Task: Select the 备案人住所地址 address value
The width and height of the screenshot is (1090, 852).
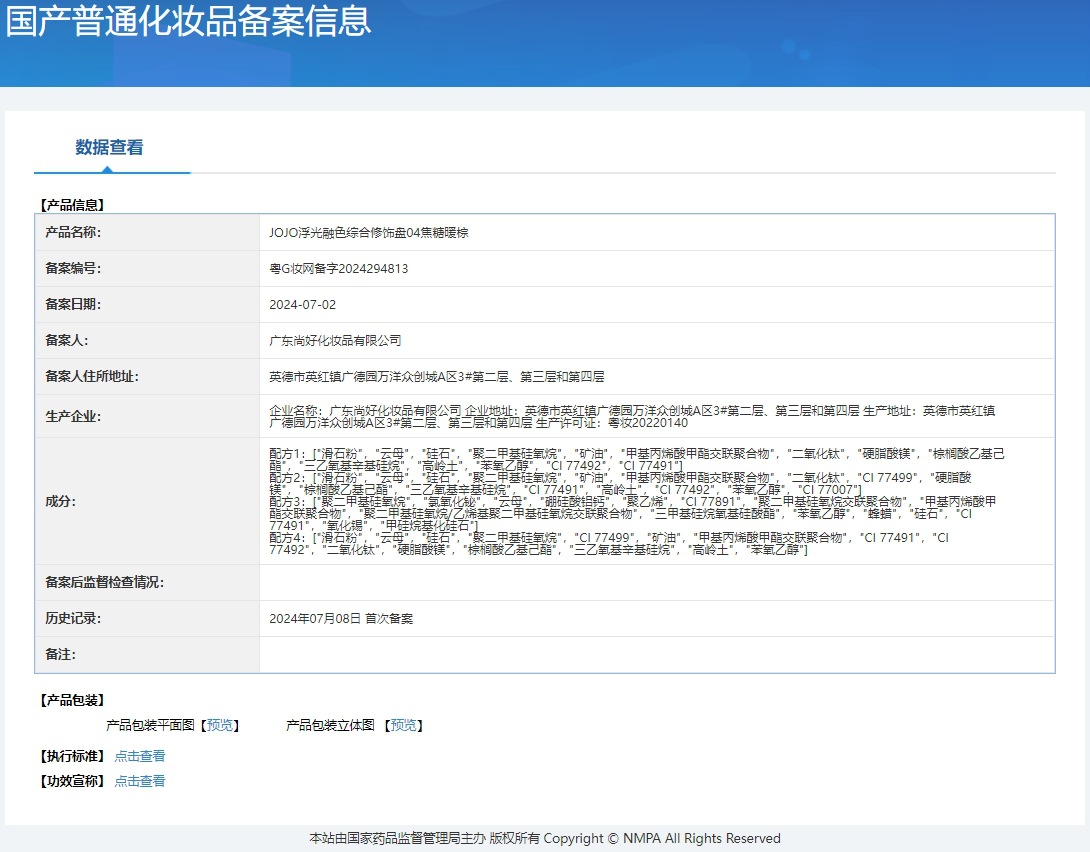Action: pyautogui.click(x=437, y=377)
